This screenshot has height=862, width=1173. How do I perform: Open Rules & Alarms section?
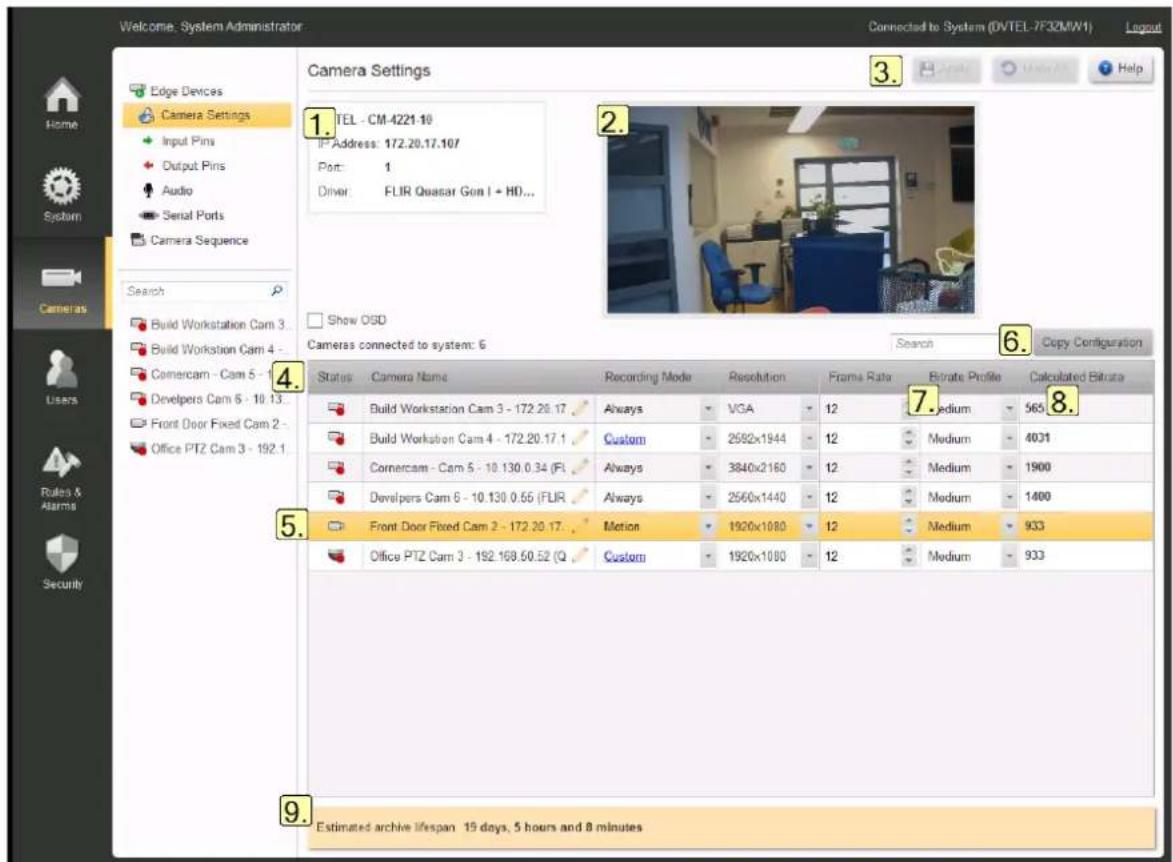tap(61, 479)
